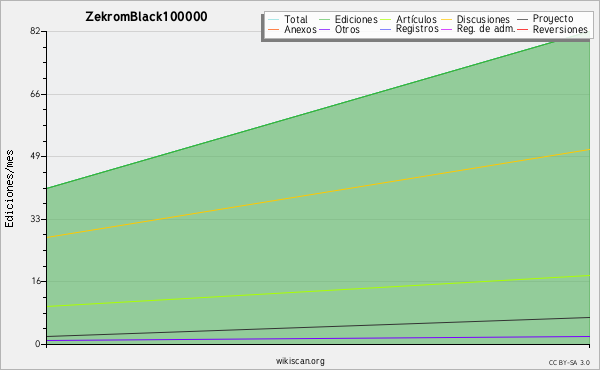This screenshot has height=370, width=600.
Task: Click the 0 y-axis tick label
Action: tap(38, 344)
